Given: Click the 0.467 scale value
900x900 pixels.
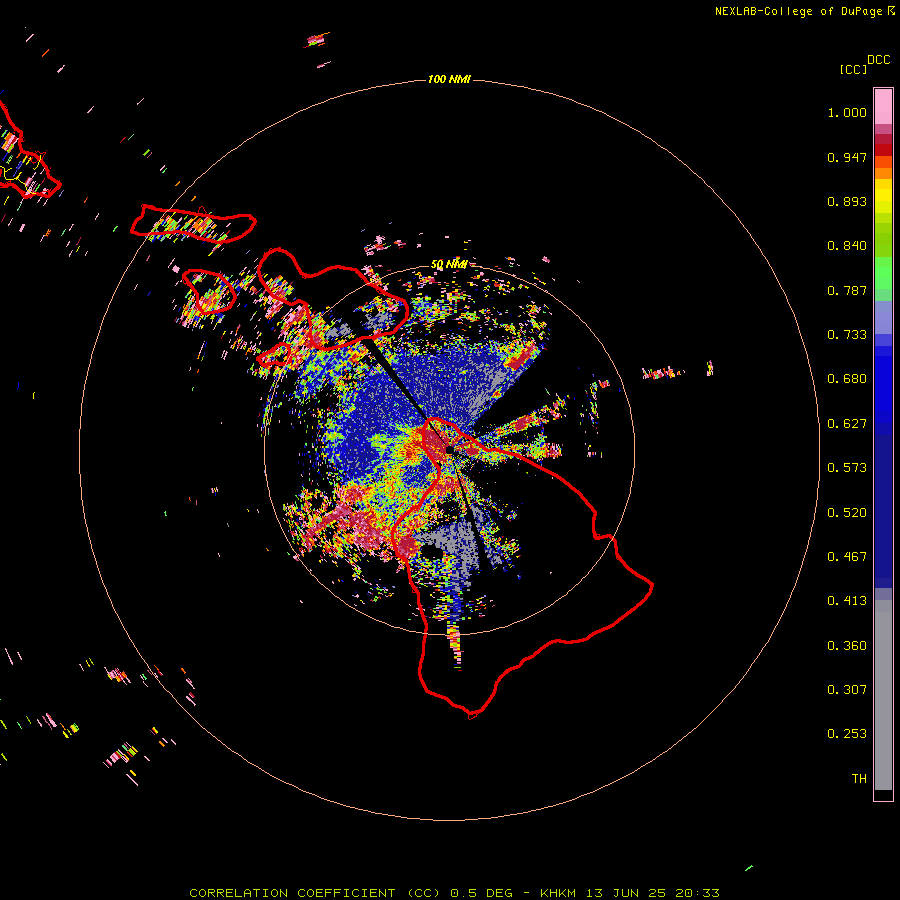Looking at the screenshot, I should 847,557.
